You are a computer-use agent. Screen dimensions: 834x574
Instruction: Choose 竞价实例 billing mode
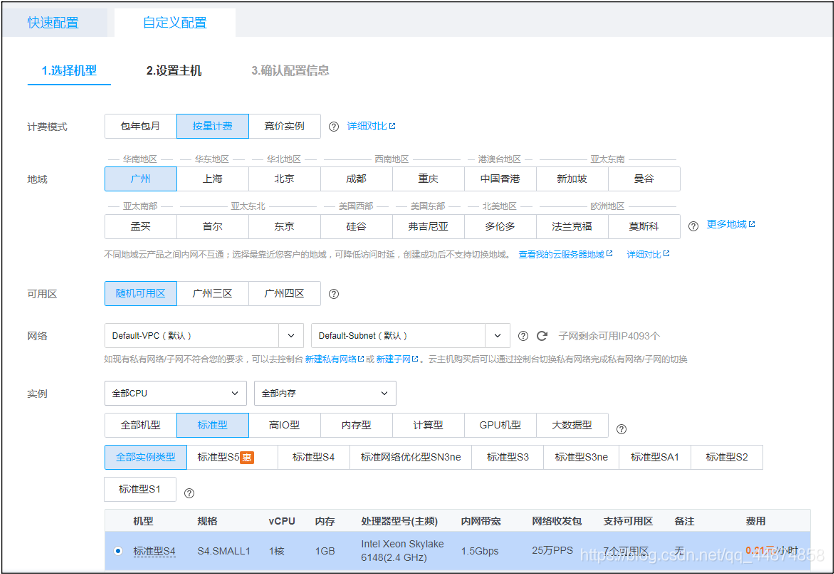coord(284,126)
